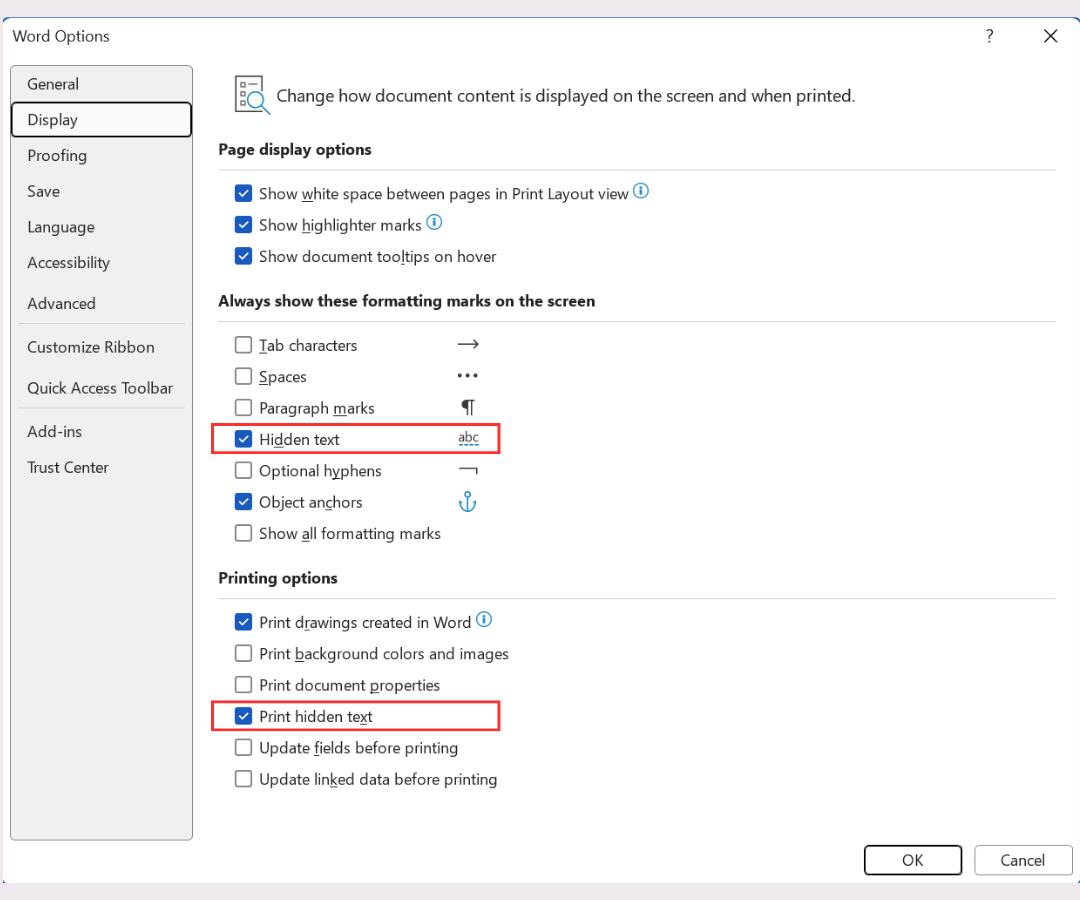Enable Print background colors and images
1080x900 pixels.
(243, 653)
